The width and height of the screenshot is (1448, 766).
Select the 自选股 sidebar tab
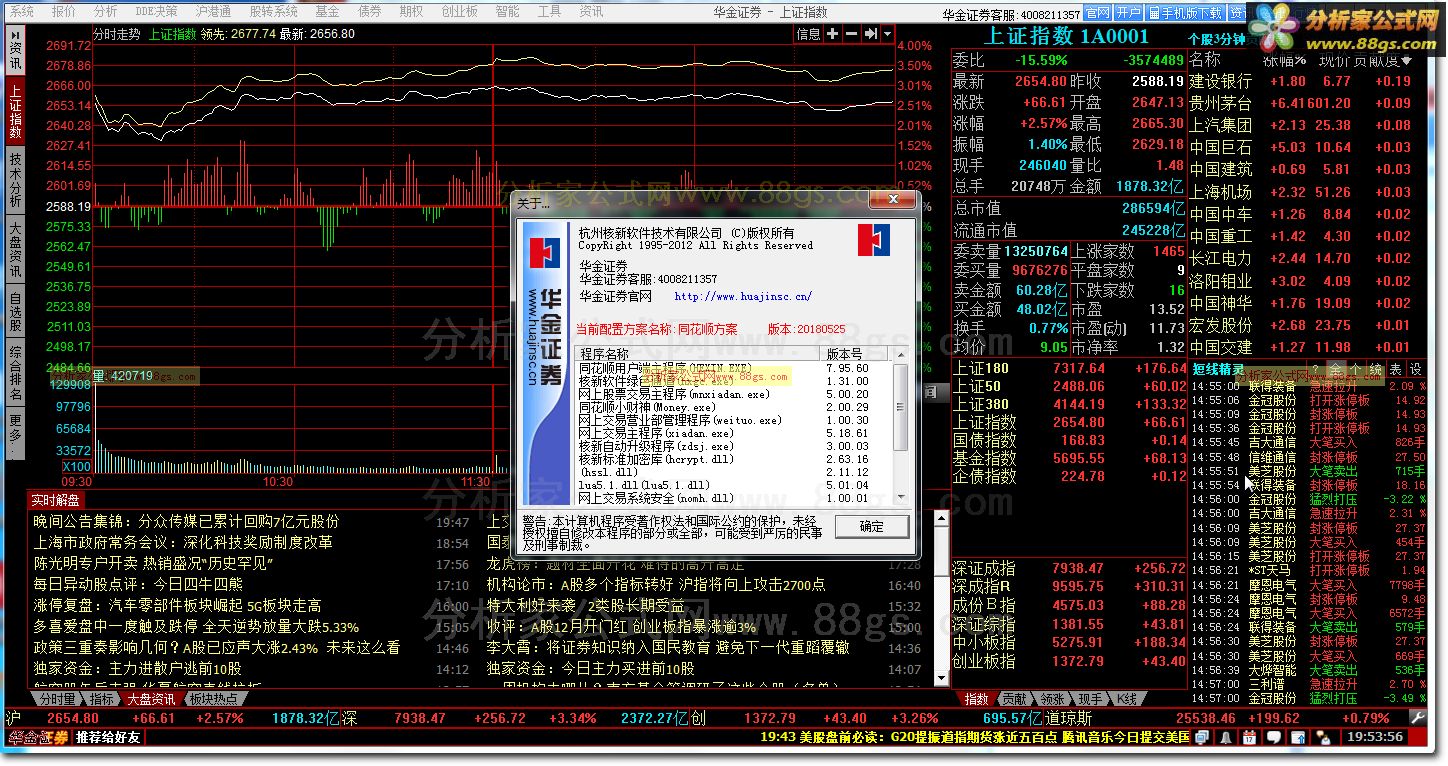point(15,311)
